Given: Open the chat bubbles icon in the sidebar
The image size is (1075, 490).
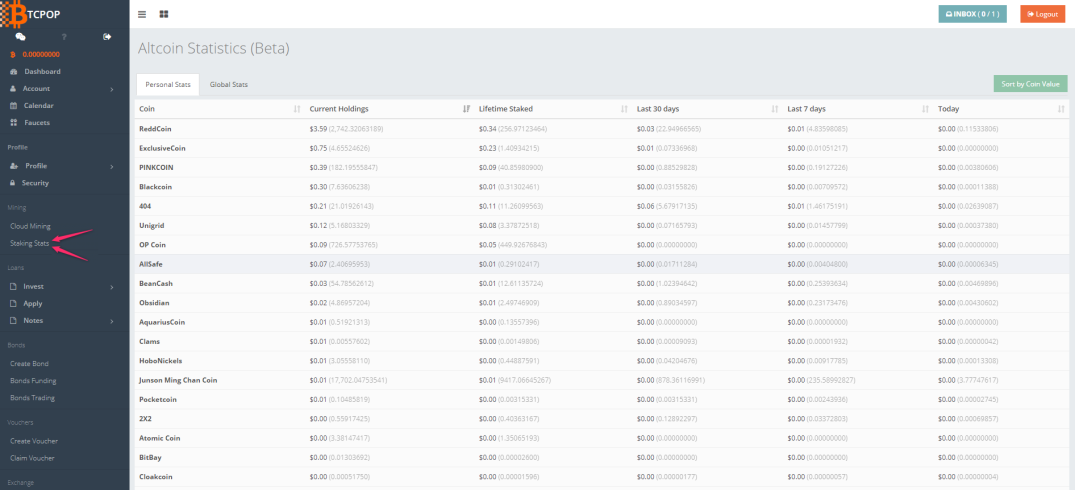Looking at the screenshot, I should (x=21, y=37).
